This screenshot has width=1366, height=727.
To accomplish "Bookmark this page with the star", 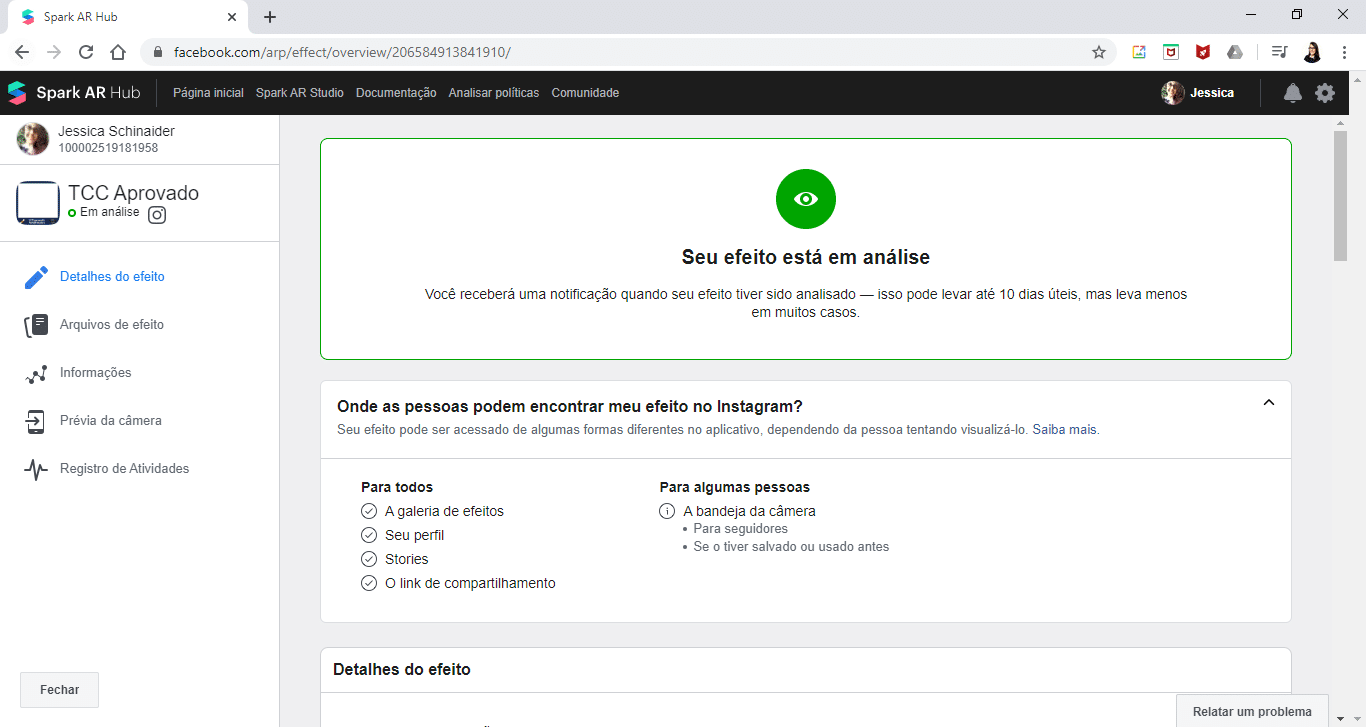I will click(x=1099, y=52).
